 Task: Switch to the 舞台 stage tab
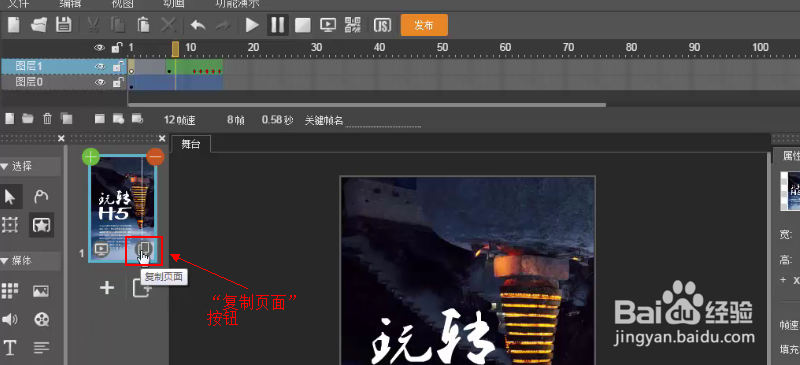(x=191, y=145)
